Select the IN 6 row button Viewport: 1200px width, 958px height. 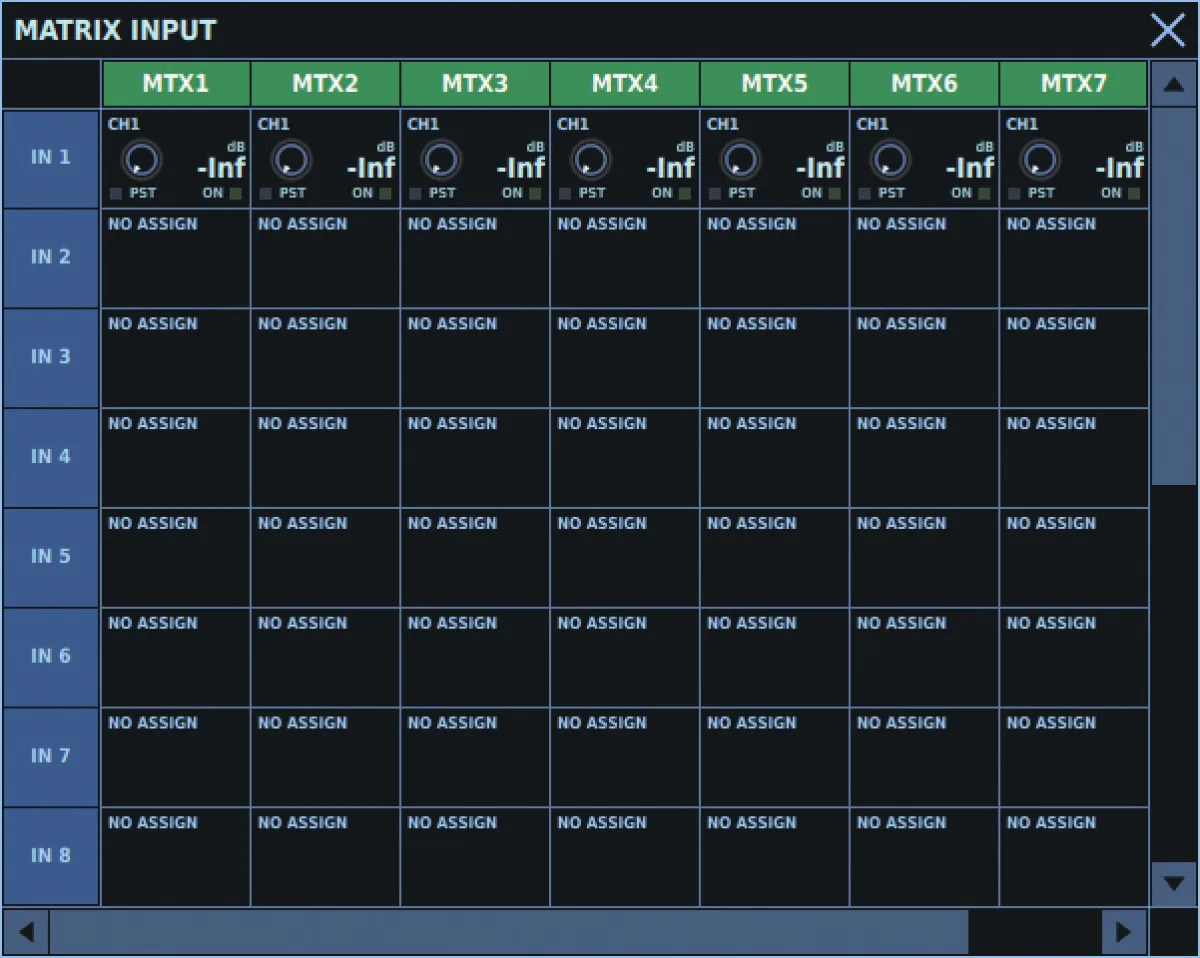51,658
